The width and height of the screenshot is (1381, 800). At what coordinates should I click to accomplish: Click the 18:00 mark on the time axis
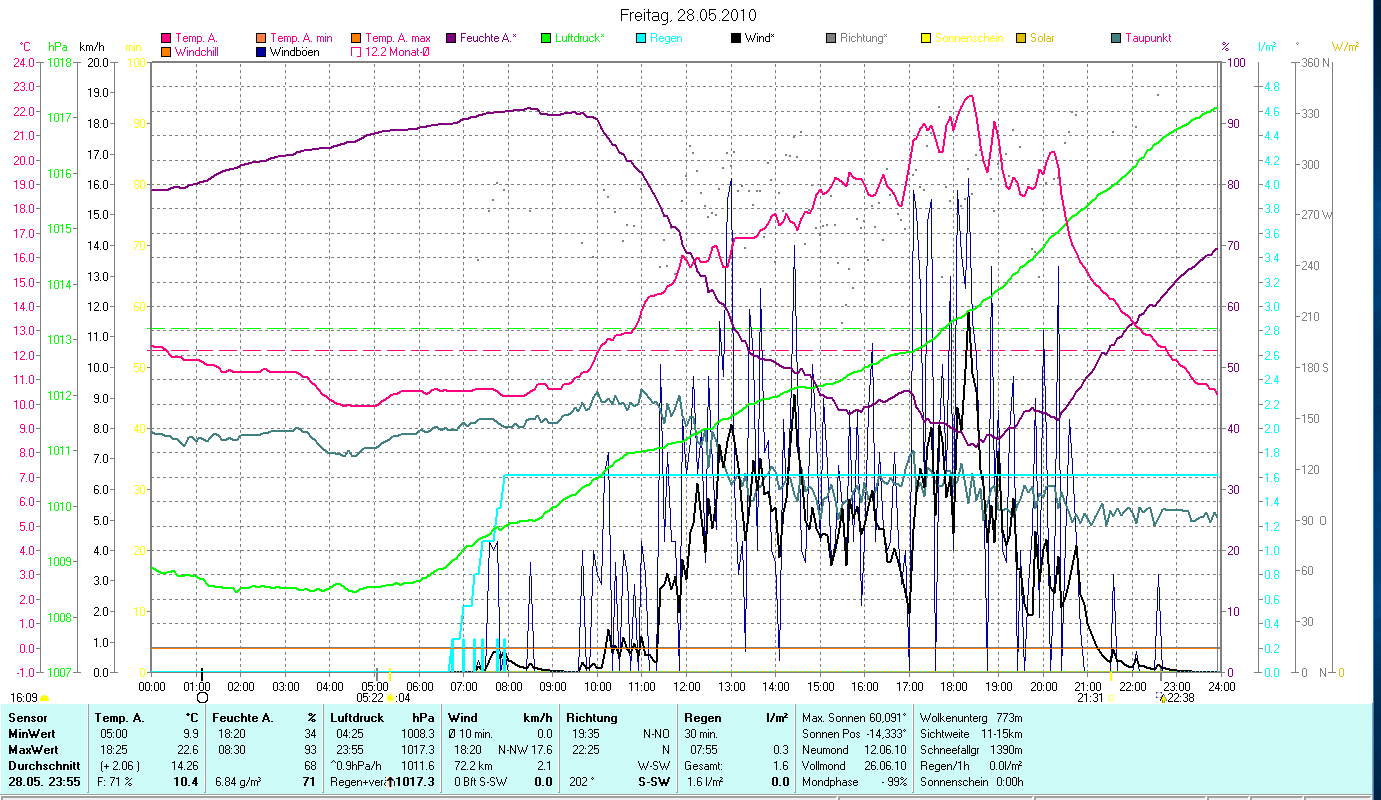click(x=954, y=686)
